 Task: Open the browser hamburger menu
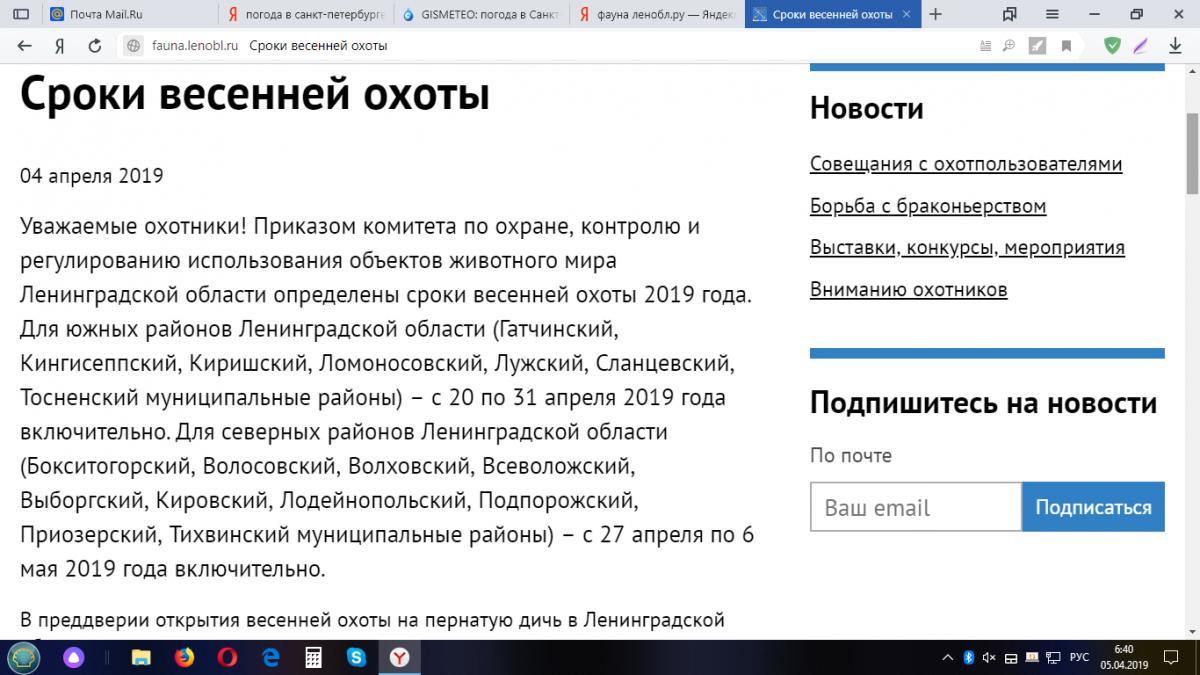[x=1053, y=14]
